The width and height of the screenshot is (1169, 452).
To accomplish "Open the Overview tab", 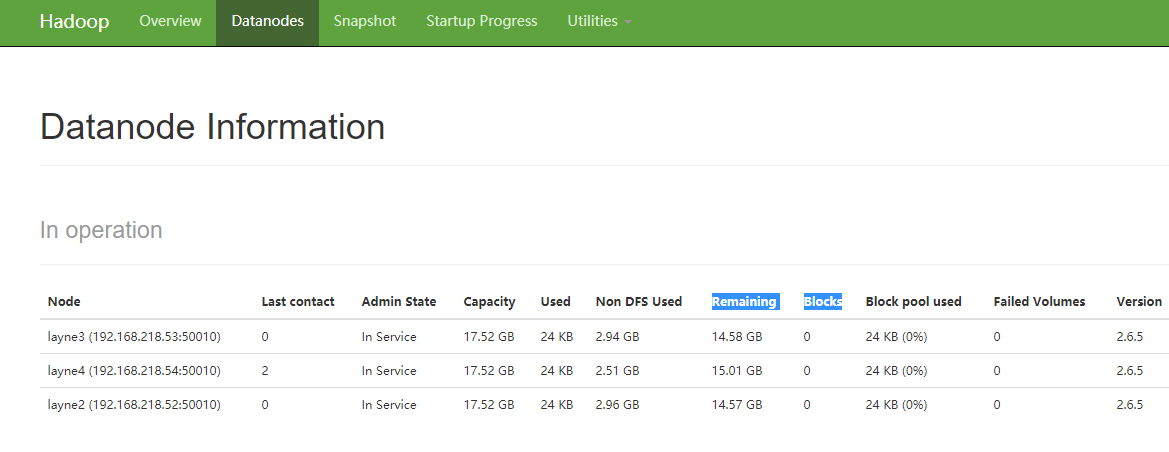I will [170, 21].
